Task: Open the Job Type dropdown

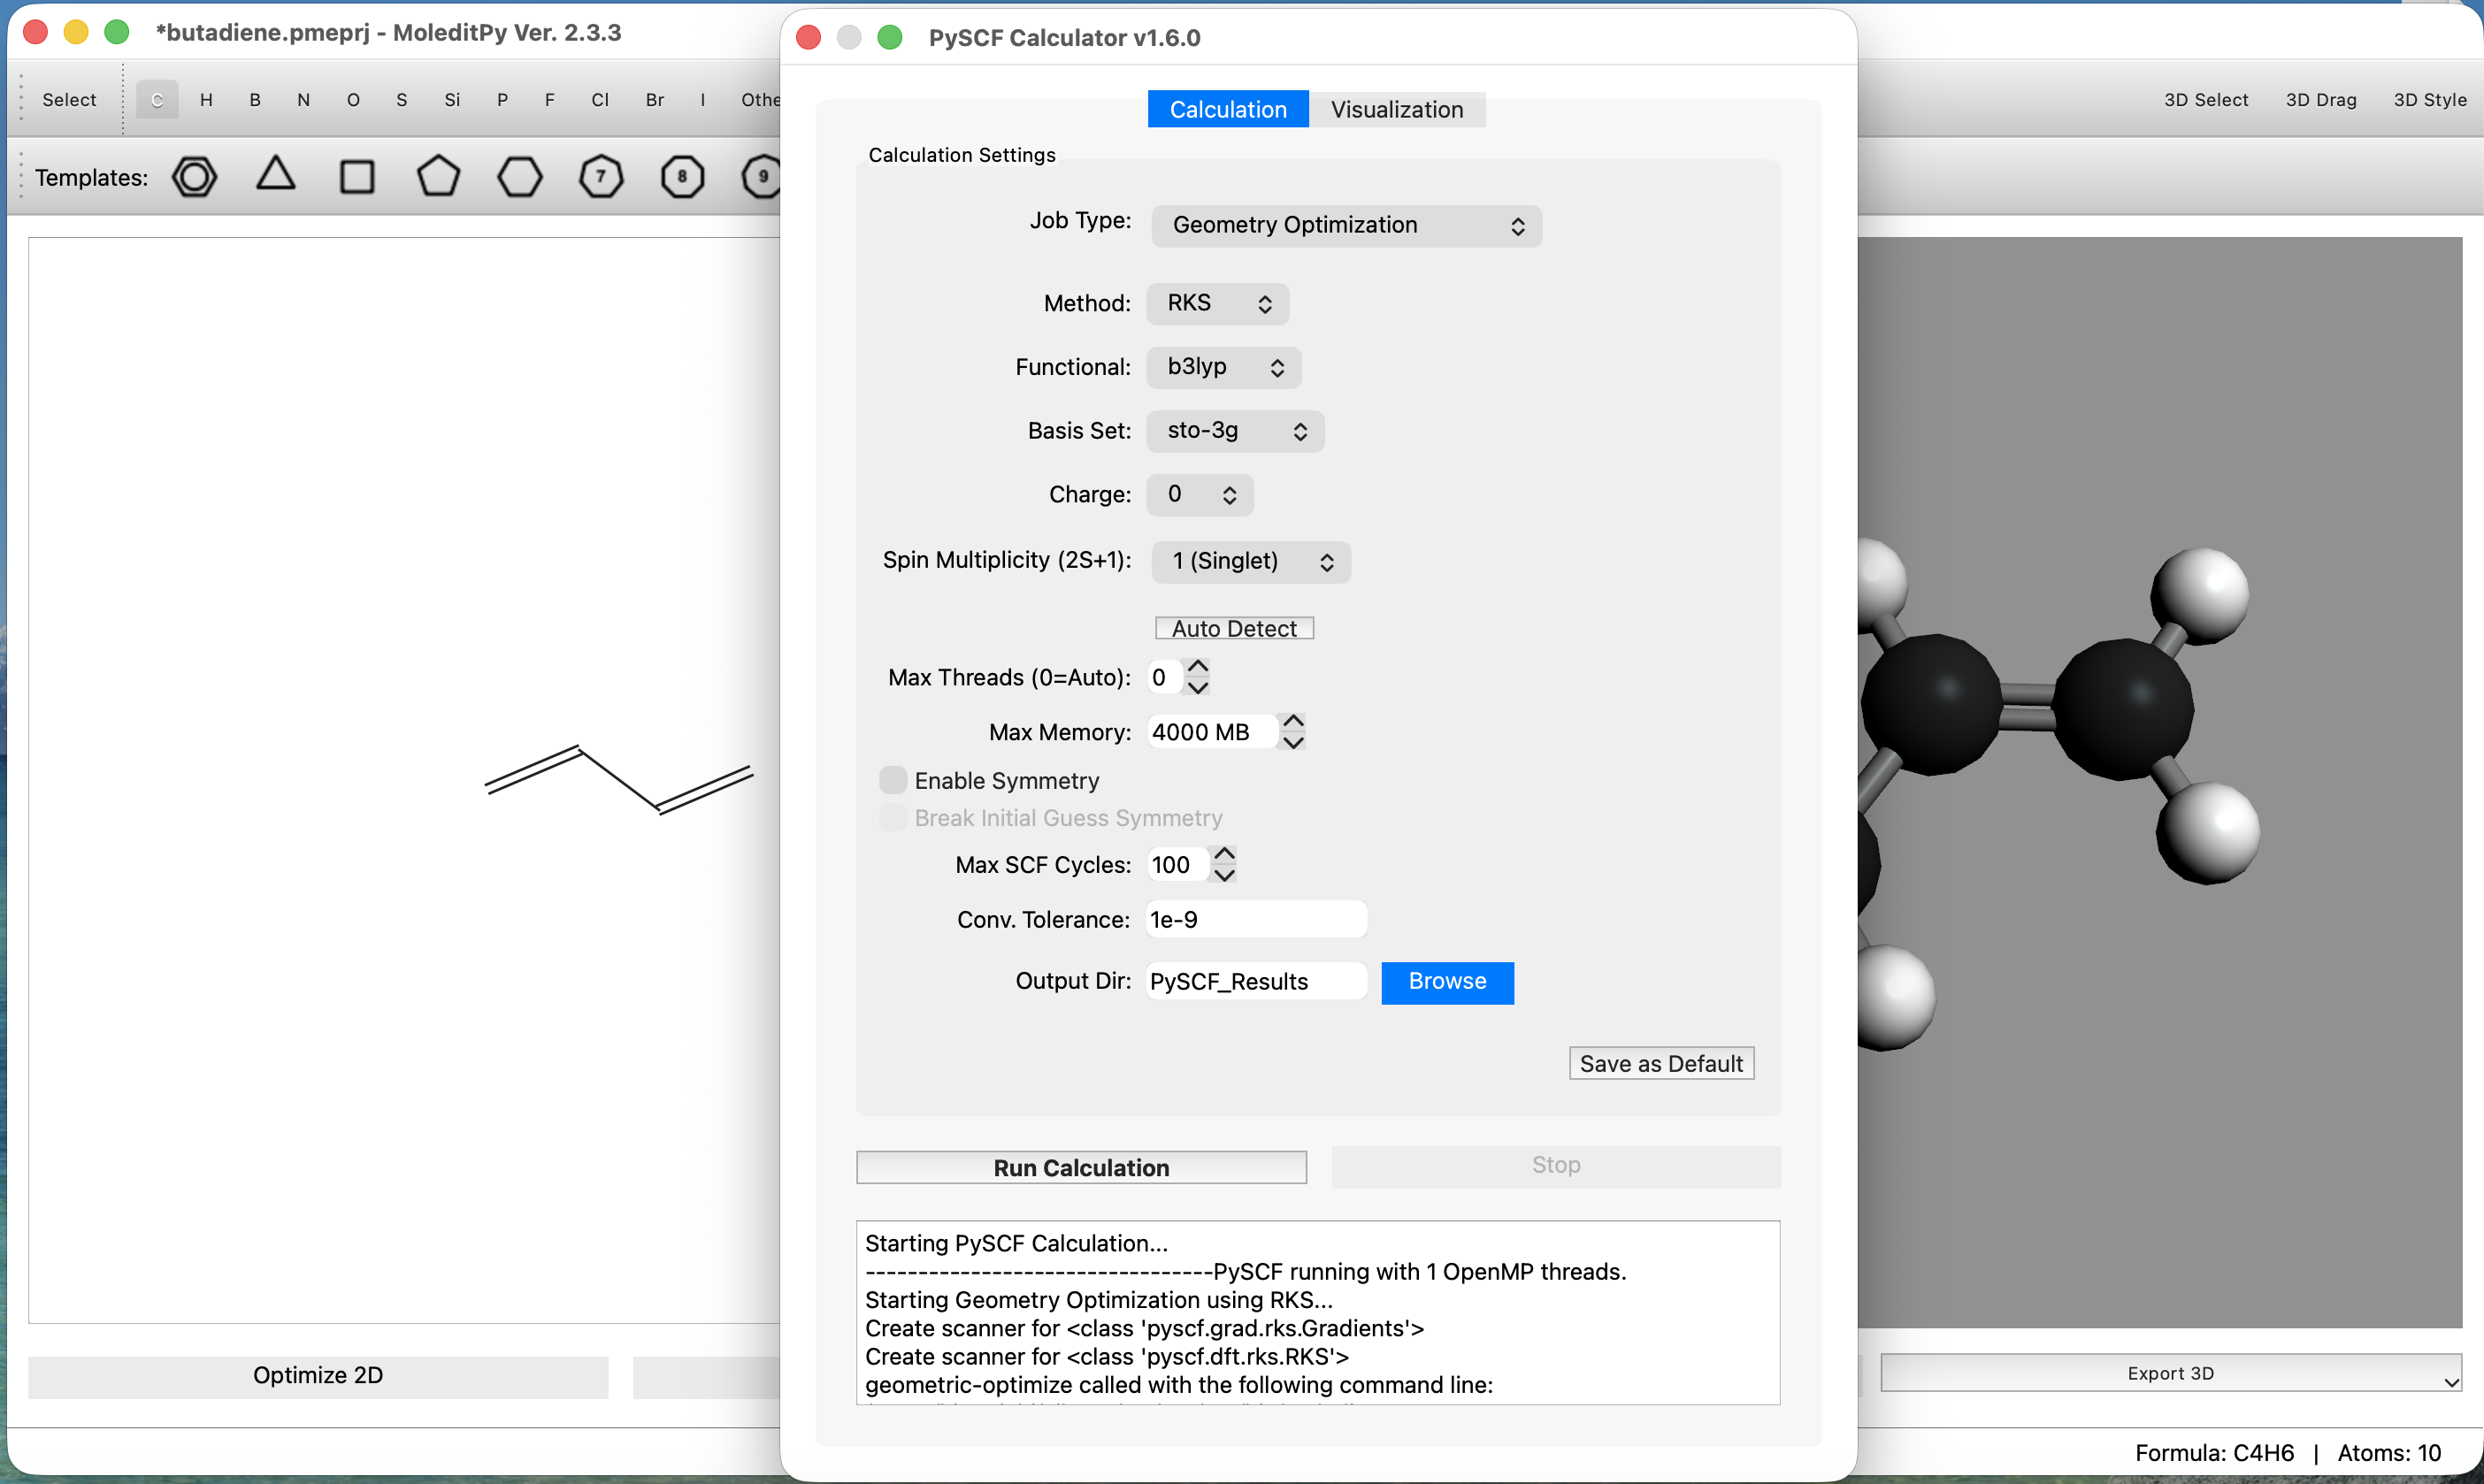Action: (x=1345, y=225)
